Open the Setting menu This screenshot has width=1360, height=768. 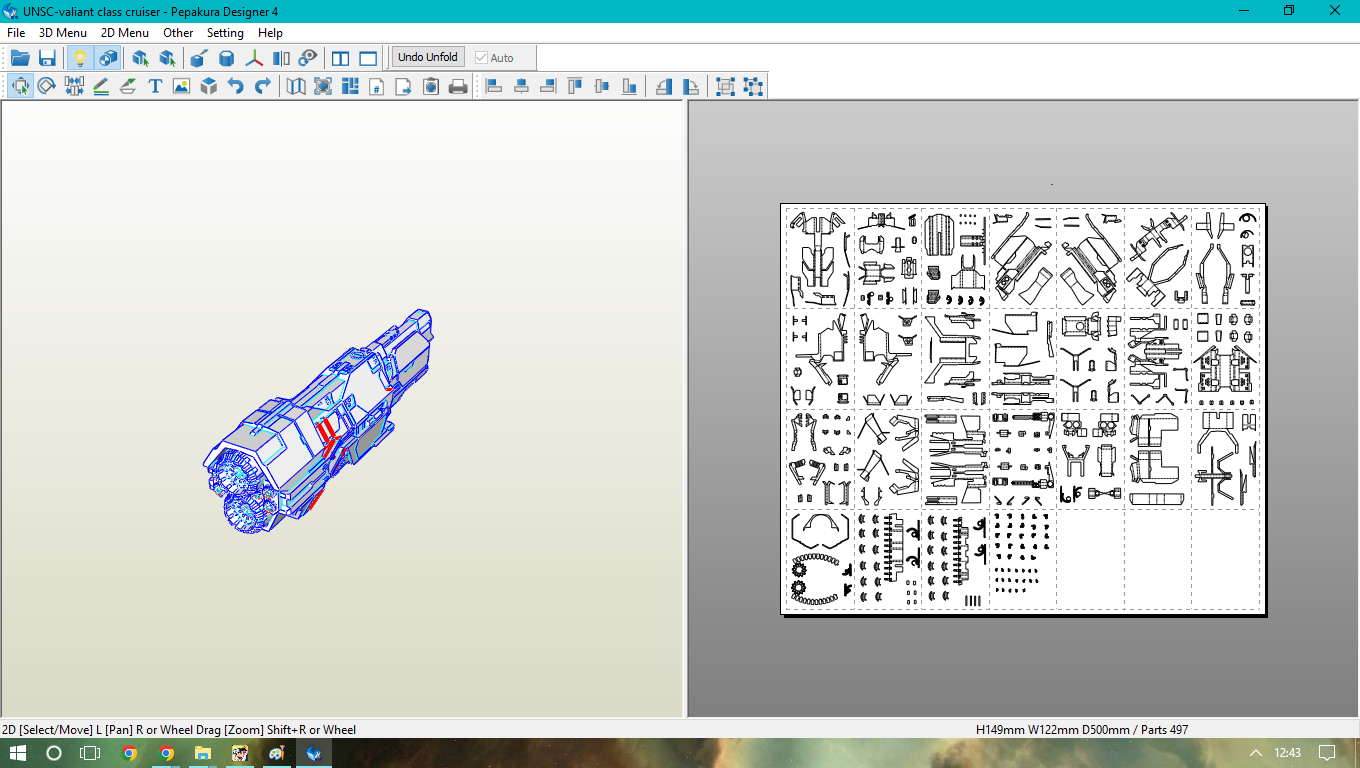[x=225, y=33]
